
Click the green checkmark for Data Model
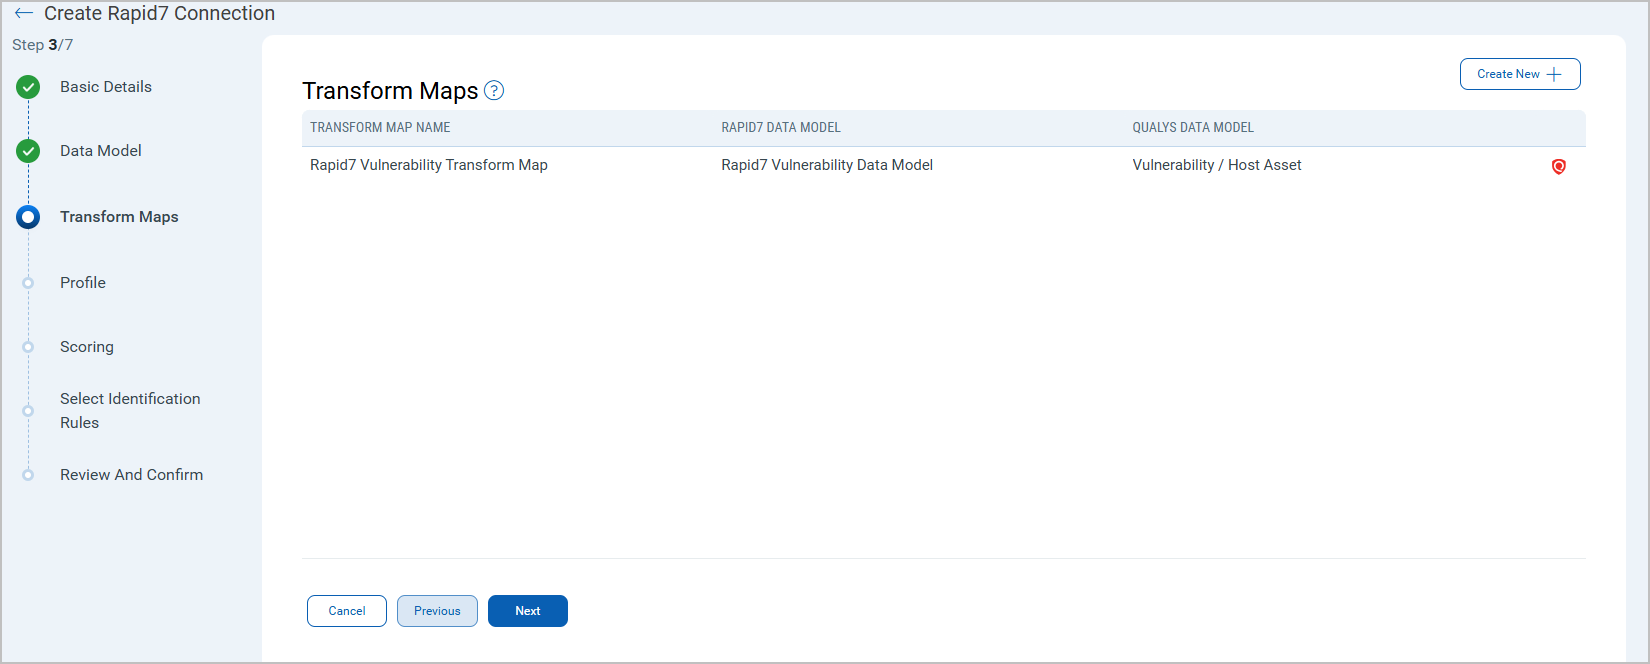tap(28, 151)
